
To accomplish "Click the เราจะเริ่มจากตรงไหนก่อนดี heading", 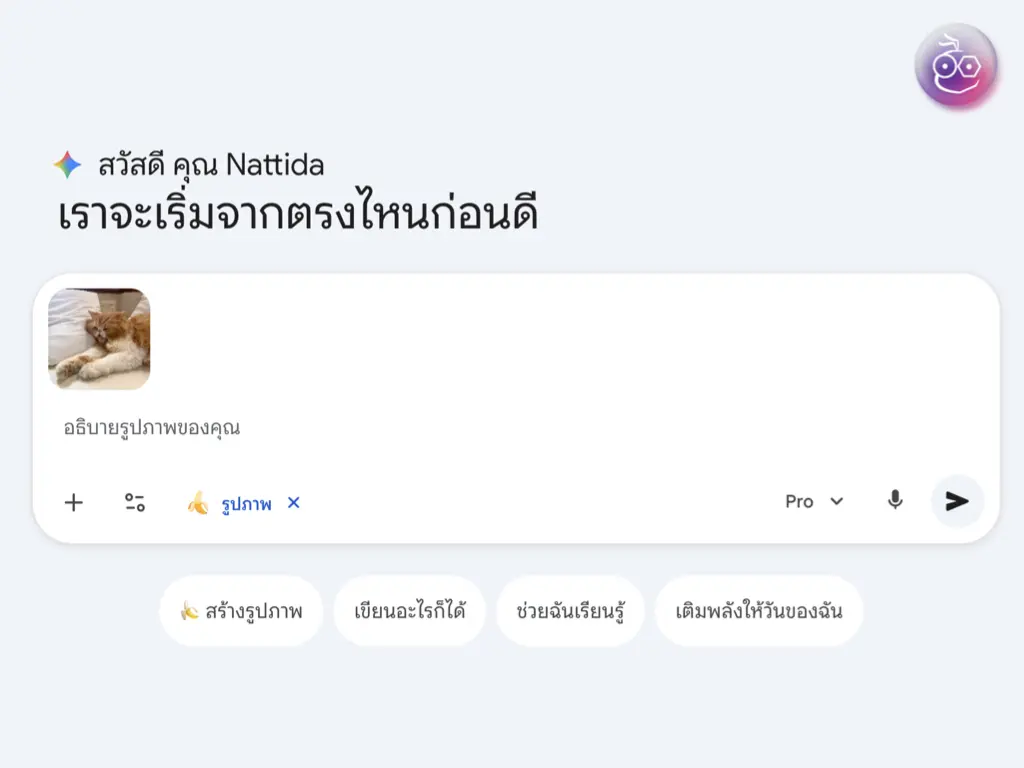I will point(298,215).
